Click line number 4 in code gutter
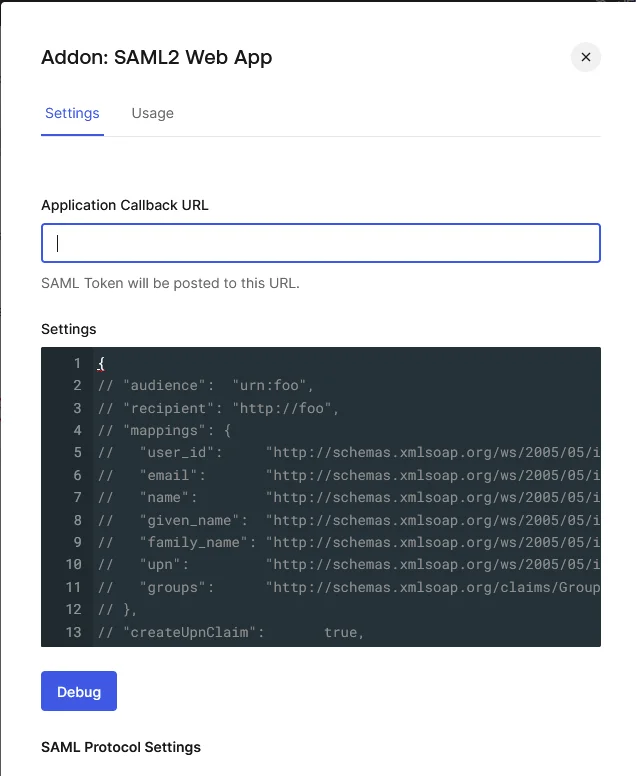 [x=77, y=430]
